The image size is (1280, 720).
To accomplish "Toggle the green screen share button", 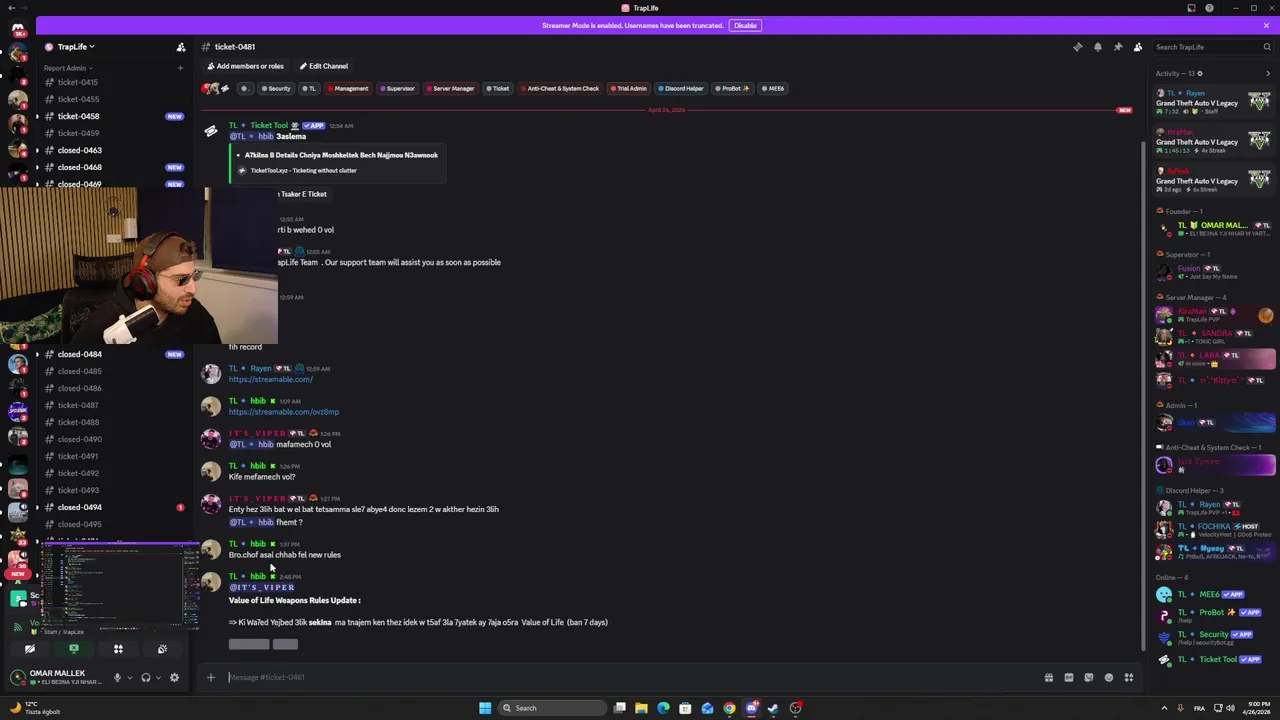I will 74,649.
